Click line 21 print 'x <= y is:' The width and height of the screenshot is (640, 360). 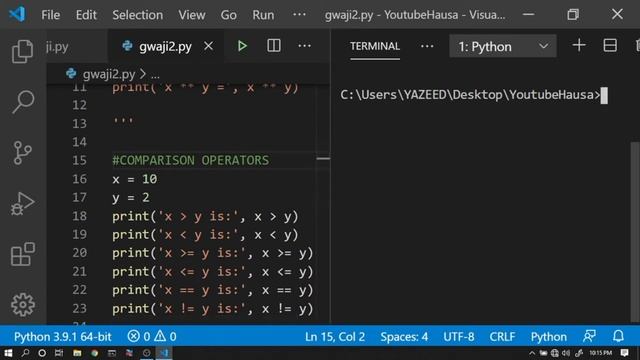click(213, 271)
